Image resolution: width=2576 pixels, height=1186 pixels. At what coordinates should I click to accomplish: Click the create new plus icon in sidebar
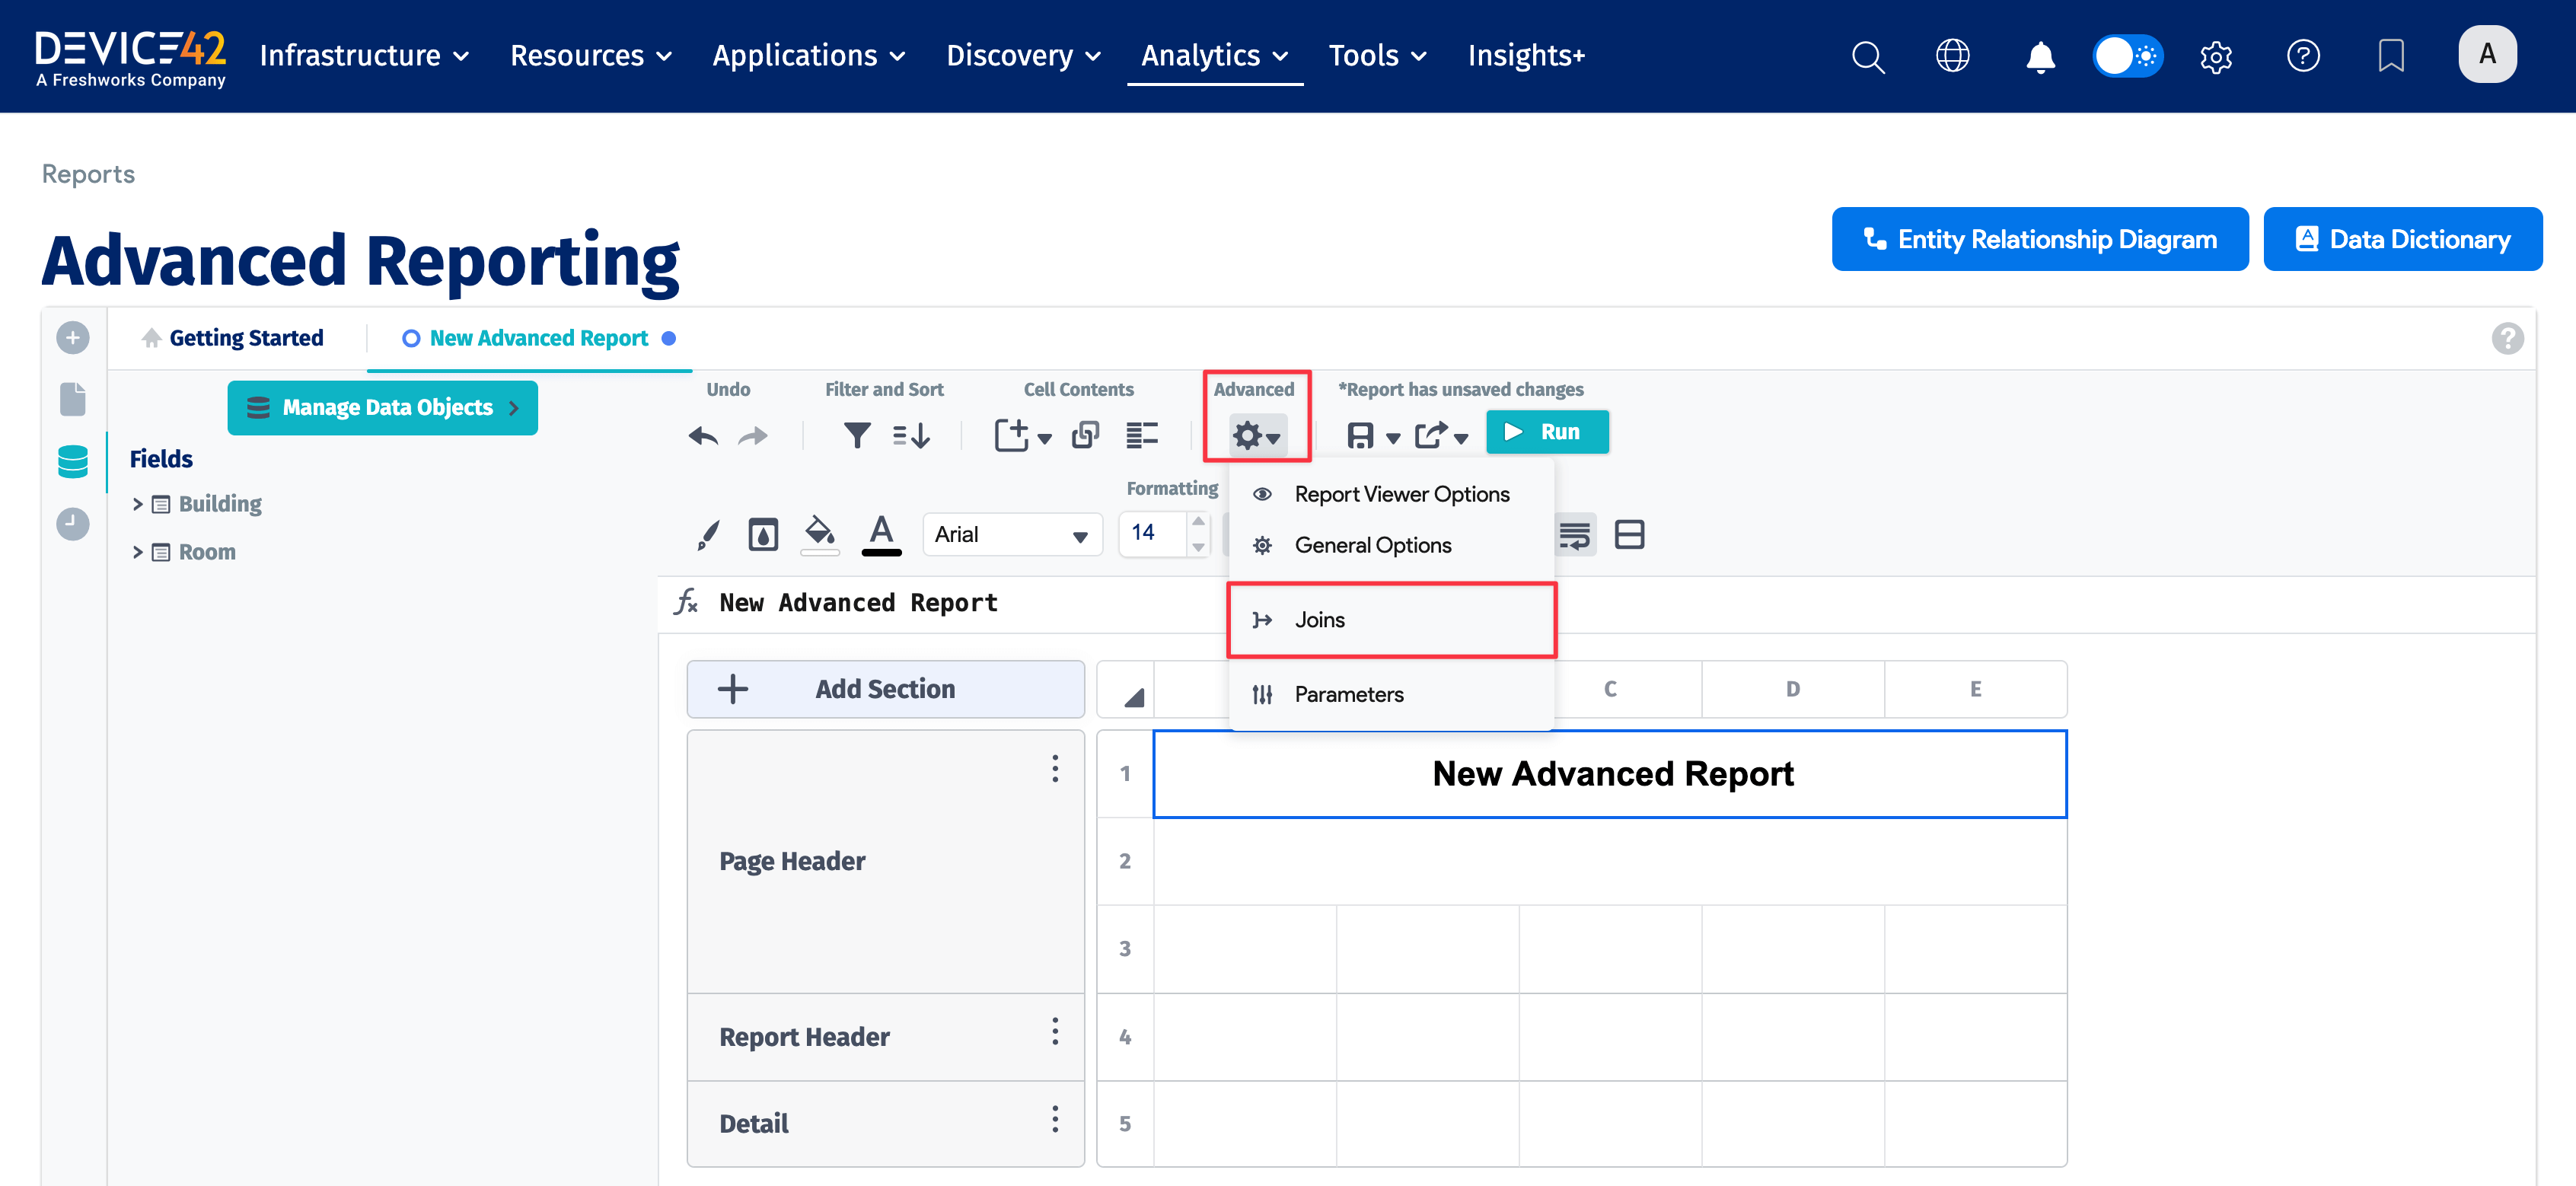coord(73,338)
